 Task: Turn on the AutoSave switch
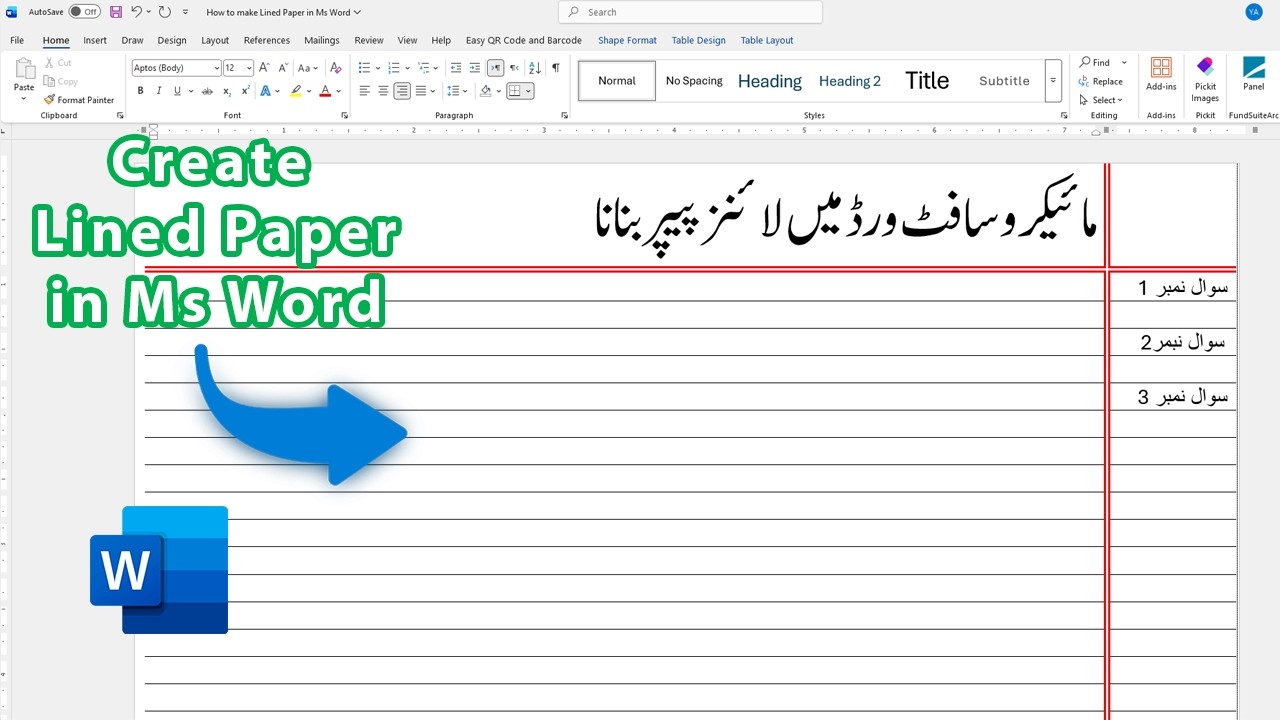(x=85, y=12)
